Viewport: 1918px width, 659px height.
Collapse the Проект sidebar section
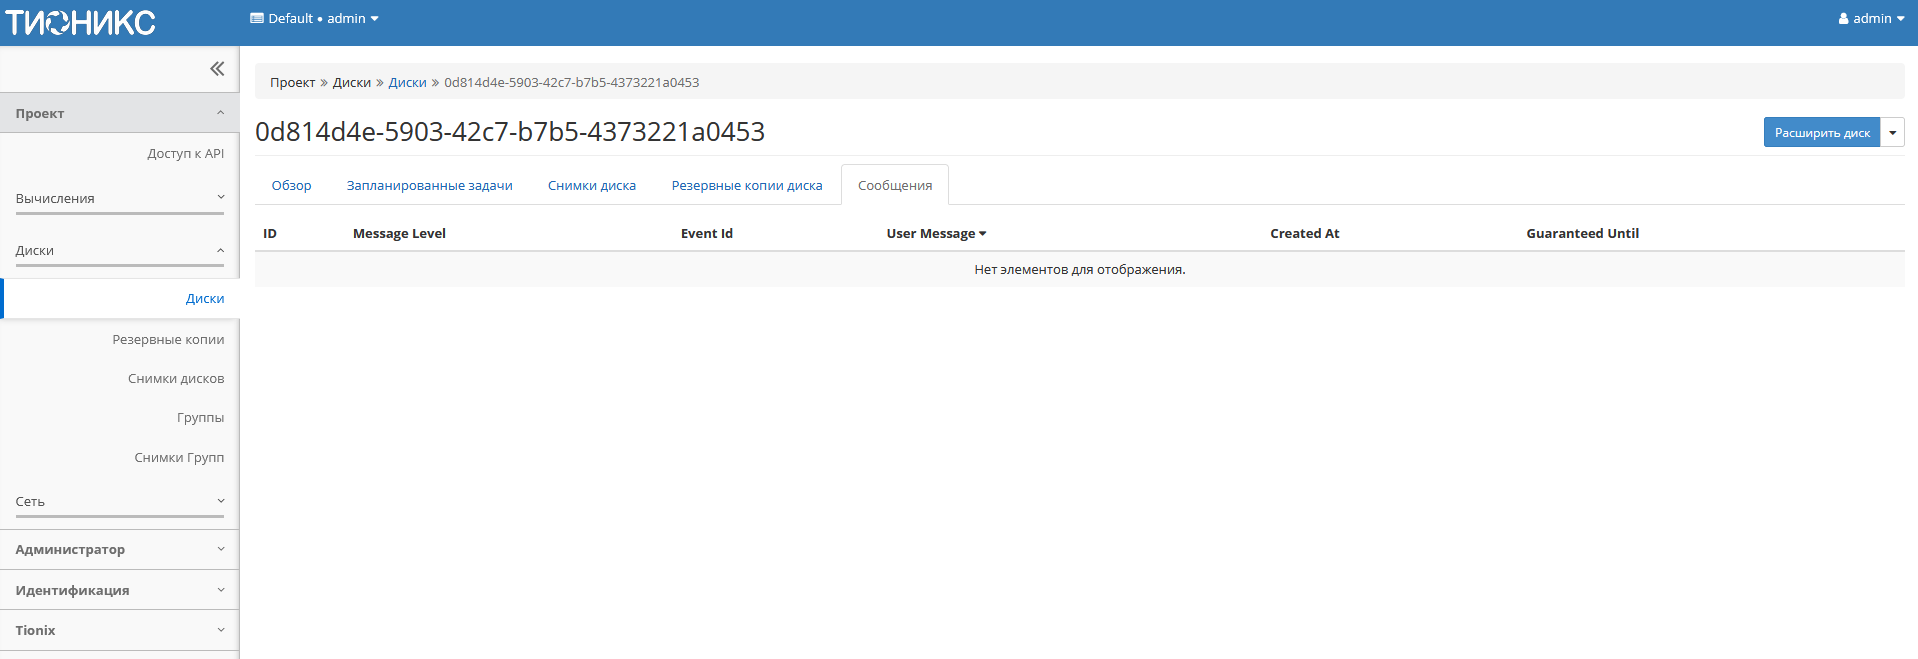click(119, 114)
